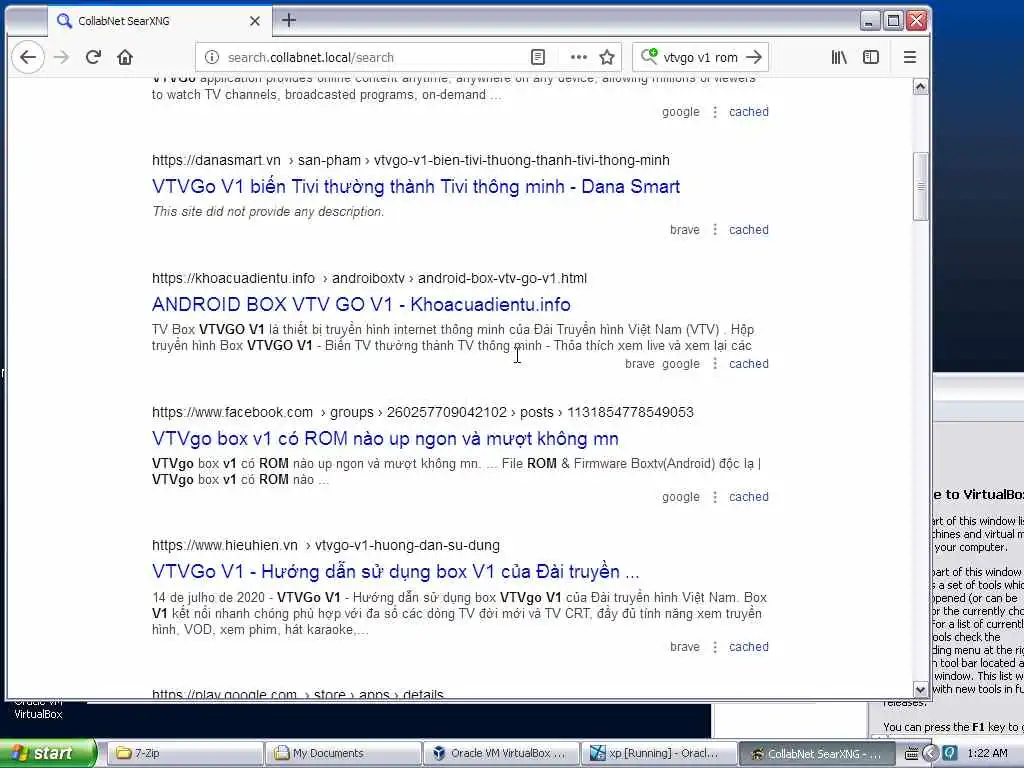Open a new browser tab
The image size is (1024, 768).
tap(289, 20)
